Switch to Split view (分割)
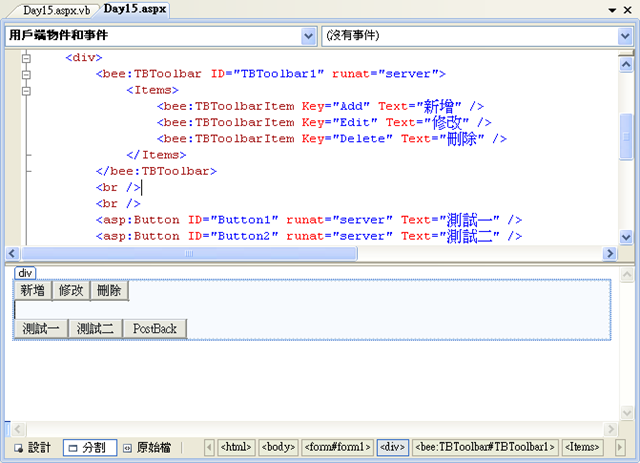Image resolution: width=640 pixels, height=463 pixels. point(89,447)
